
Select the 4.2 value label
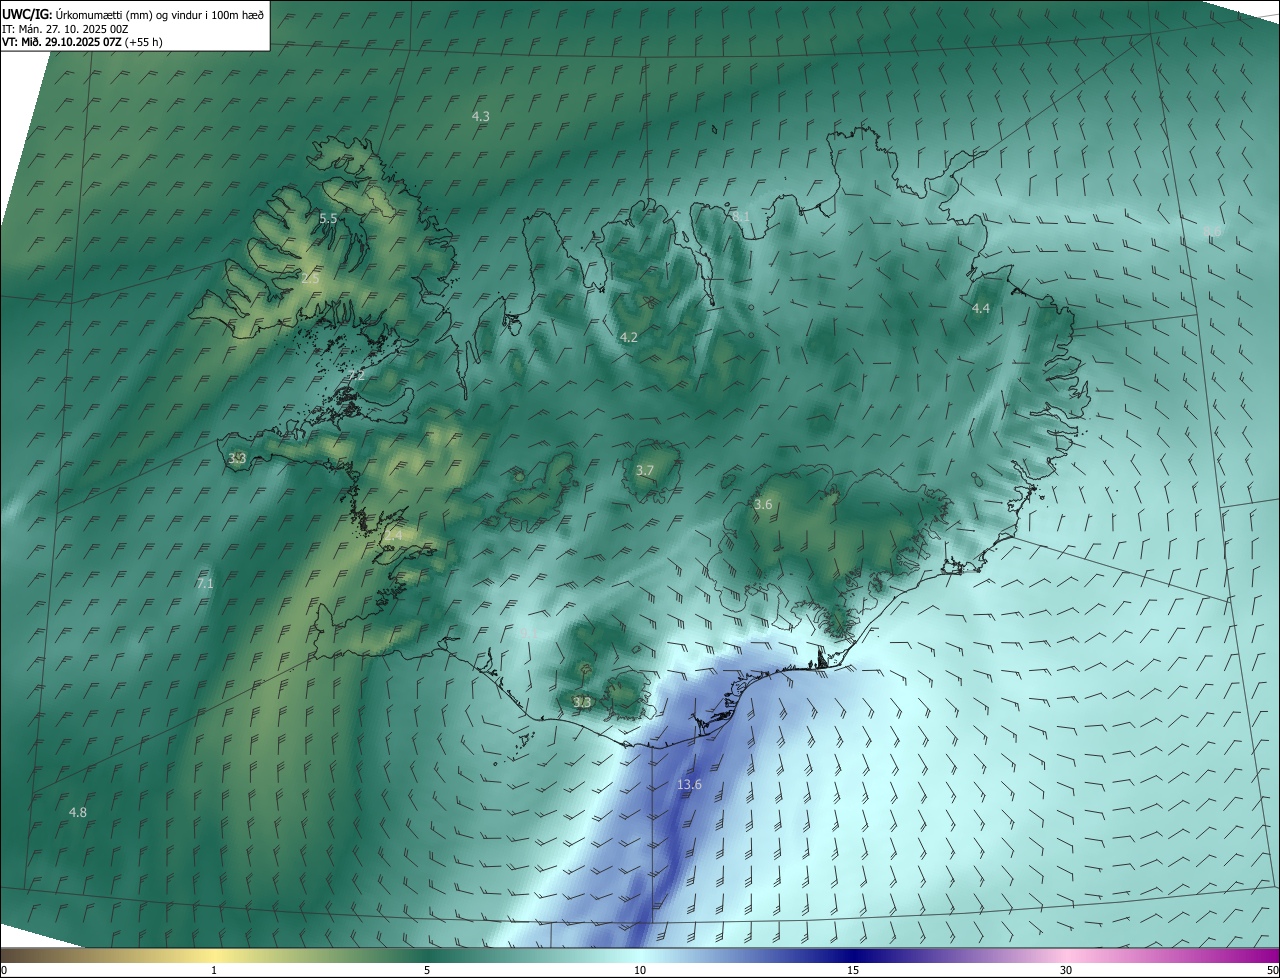pyautogui.click(x=629, y=338)
